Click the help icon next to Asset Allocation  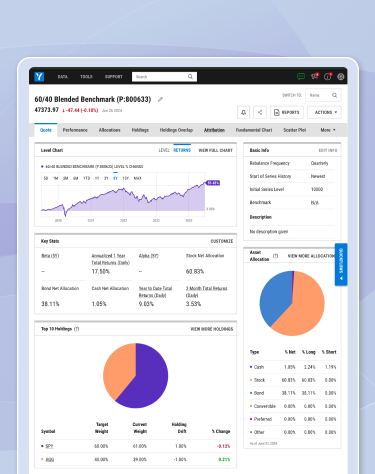(x=275, y=256)
